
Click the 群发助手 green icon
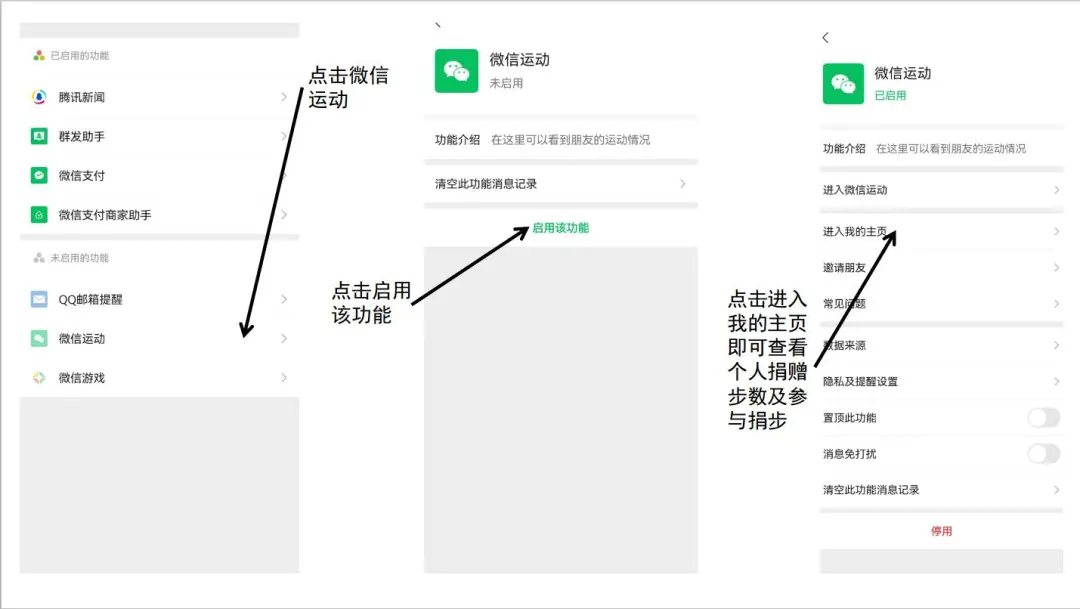tap(39, 136)
